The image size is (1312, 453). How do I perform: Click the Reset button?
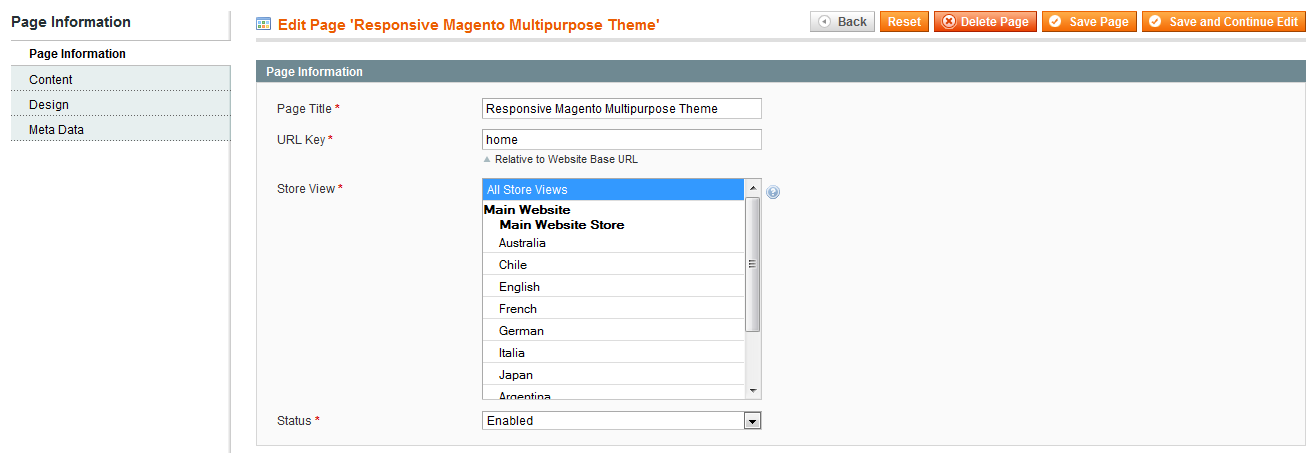tap(904, 22)
